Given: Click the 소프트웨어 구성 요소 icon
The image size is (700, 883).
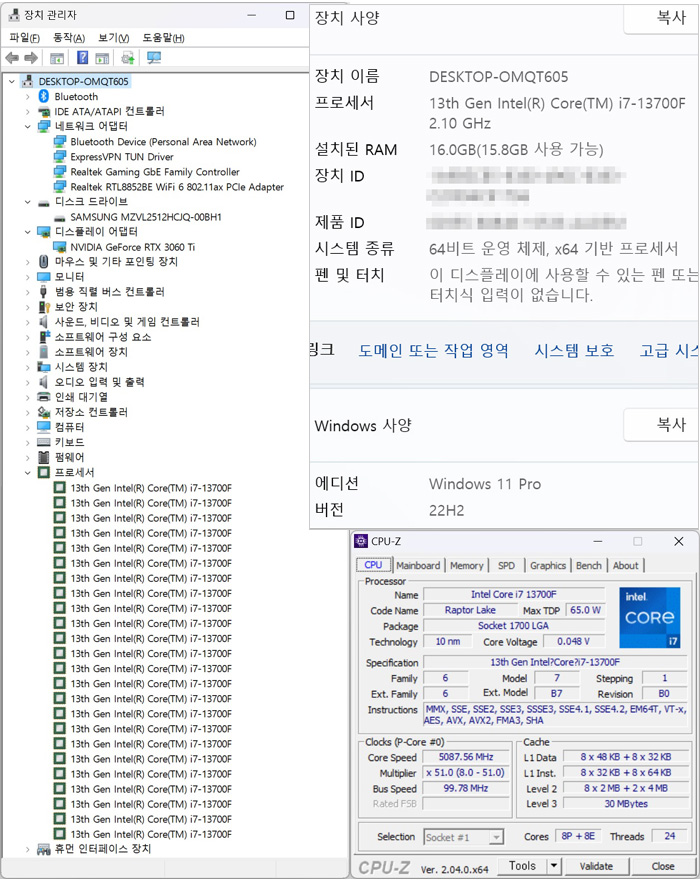Looking at the screenshot, I should [44, 337].
